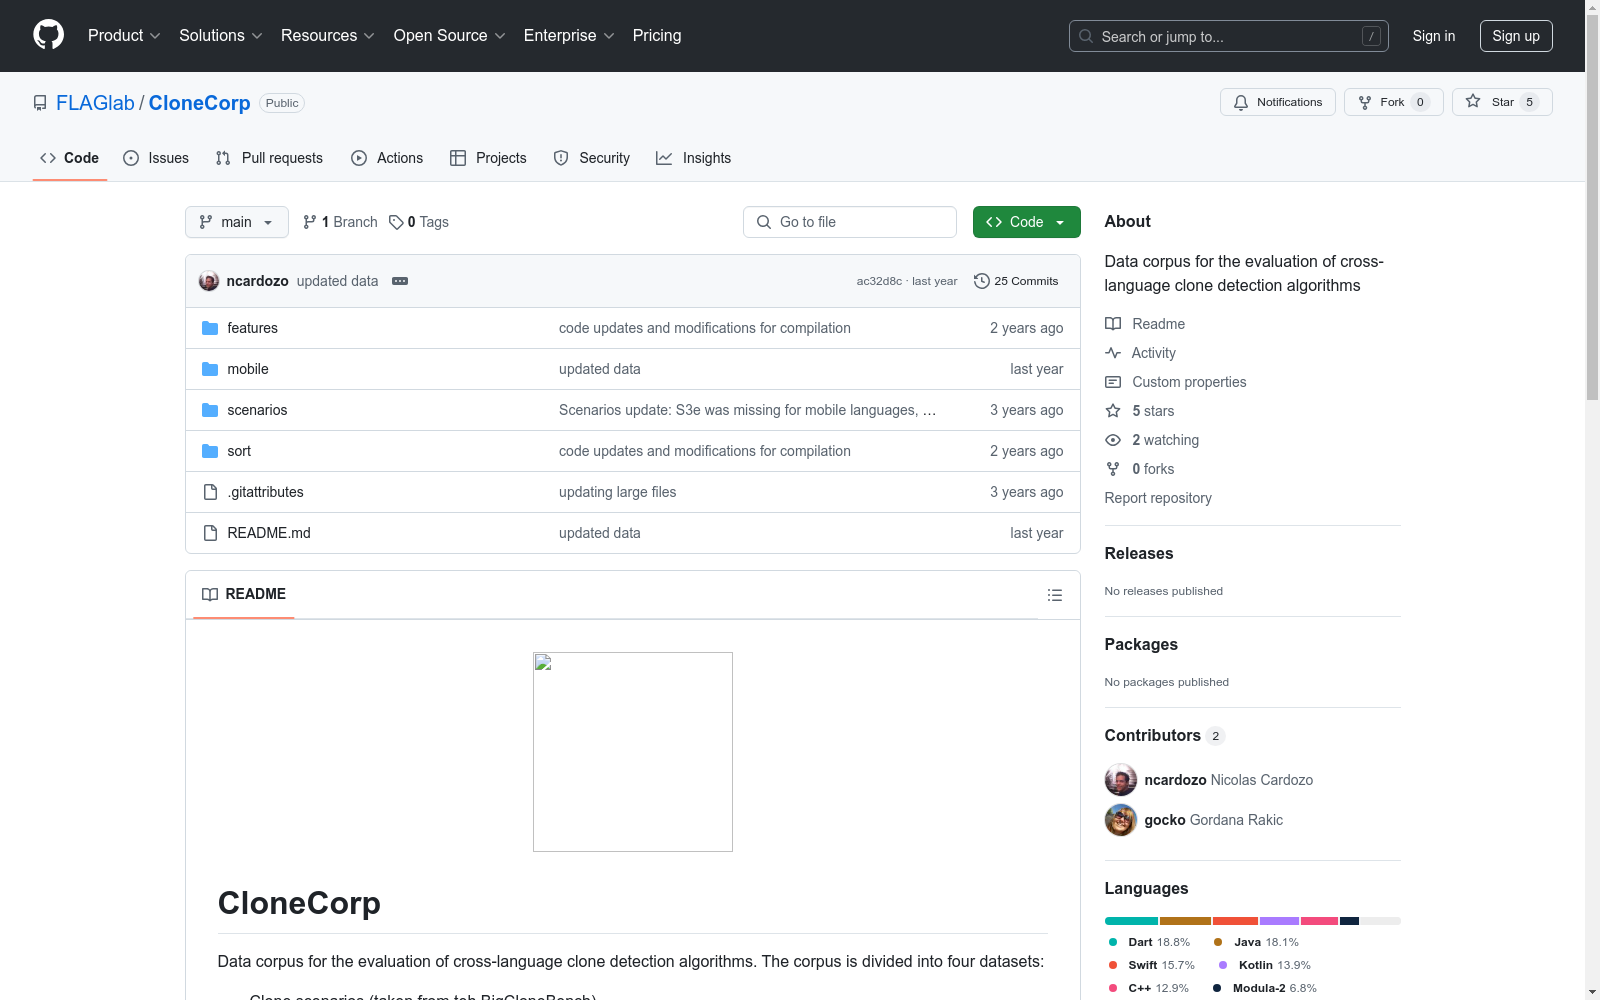Click the scenarios folder icon

210,410
